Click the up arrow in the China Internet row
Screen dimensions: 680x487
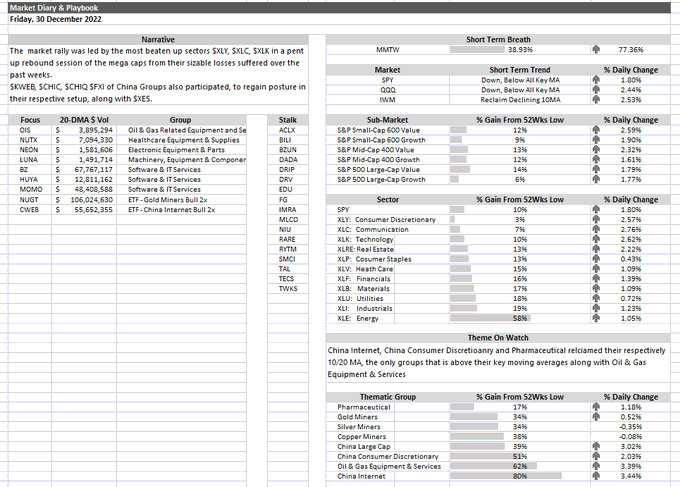click(596, 476)
